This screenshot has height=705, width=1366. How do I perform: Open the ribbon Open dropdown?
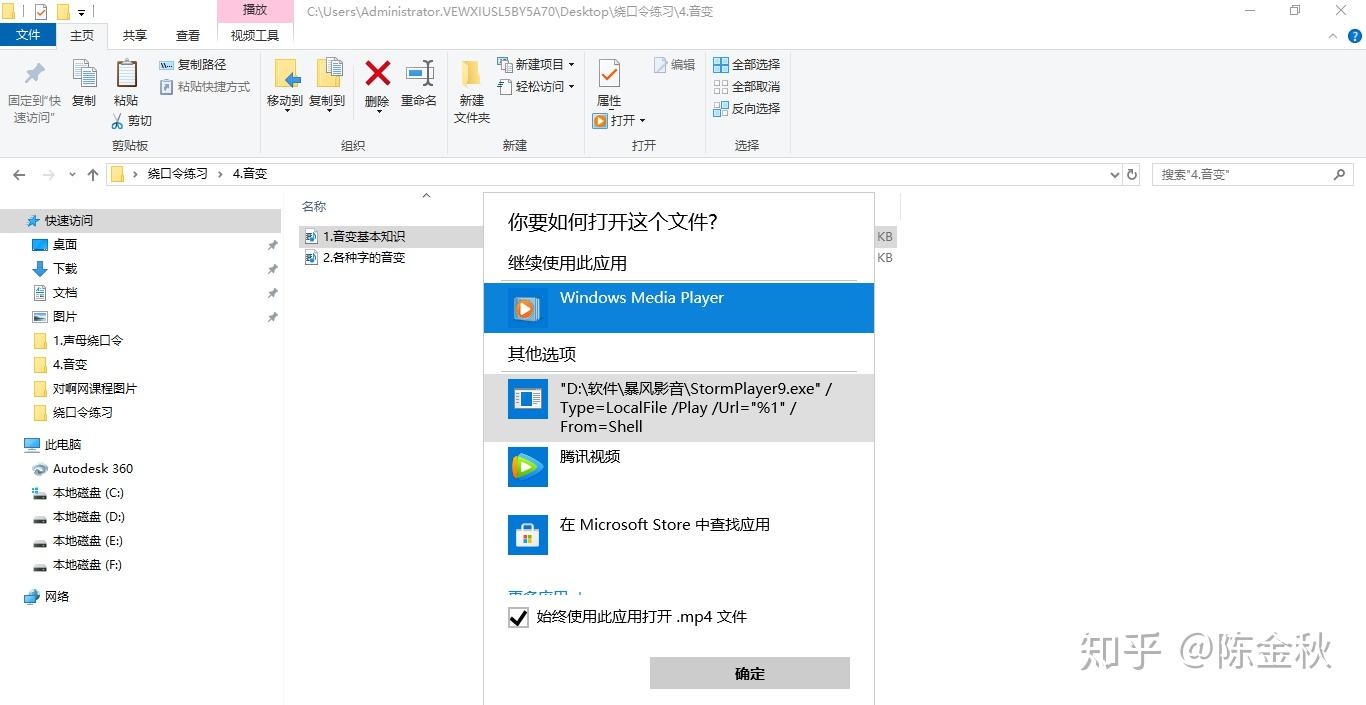pos(620,121)
